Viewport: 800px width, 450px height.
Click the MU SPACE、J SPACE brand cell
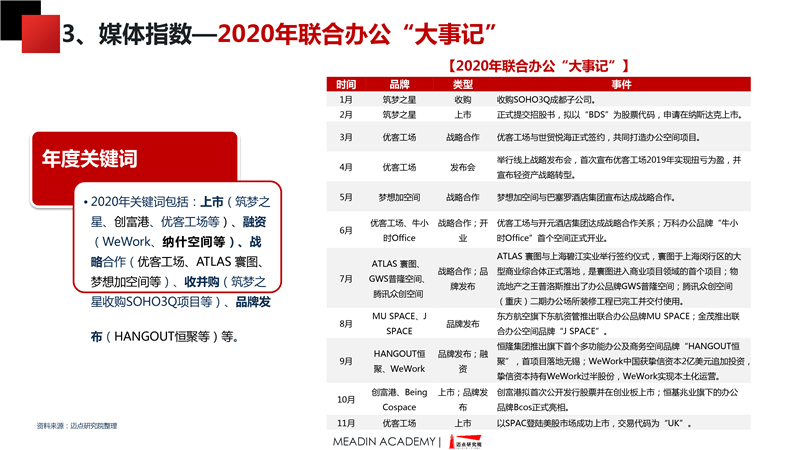399,324
